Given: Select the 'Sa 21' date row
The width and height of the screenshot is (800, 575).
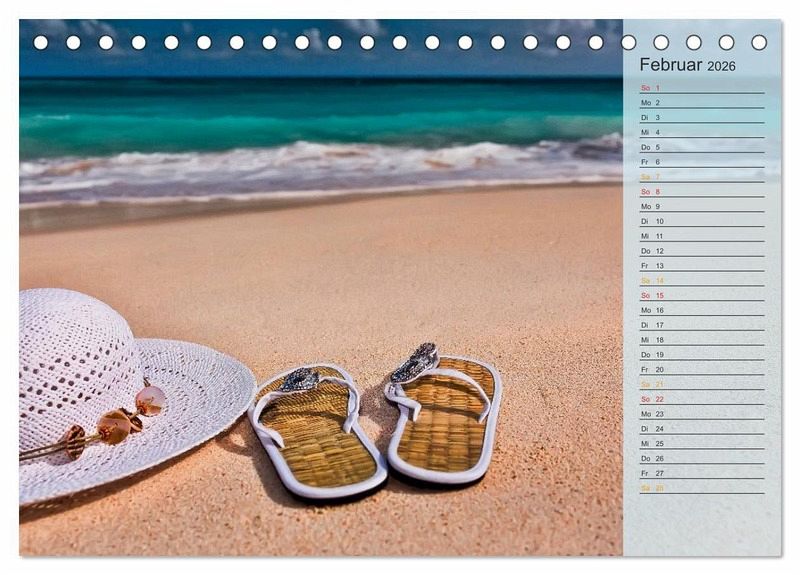Looking at the screenshot, I should 702,384.
